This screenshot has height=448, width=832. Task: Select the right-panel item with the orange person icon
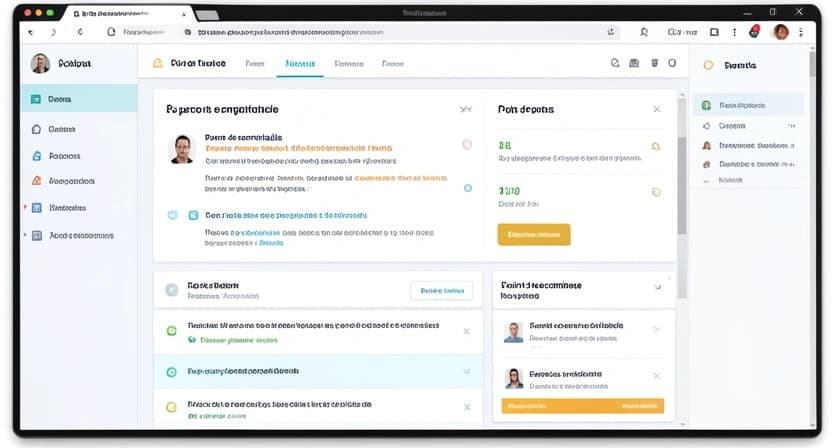748,145
